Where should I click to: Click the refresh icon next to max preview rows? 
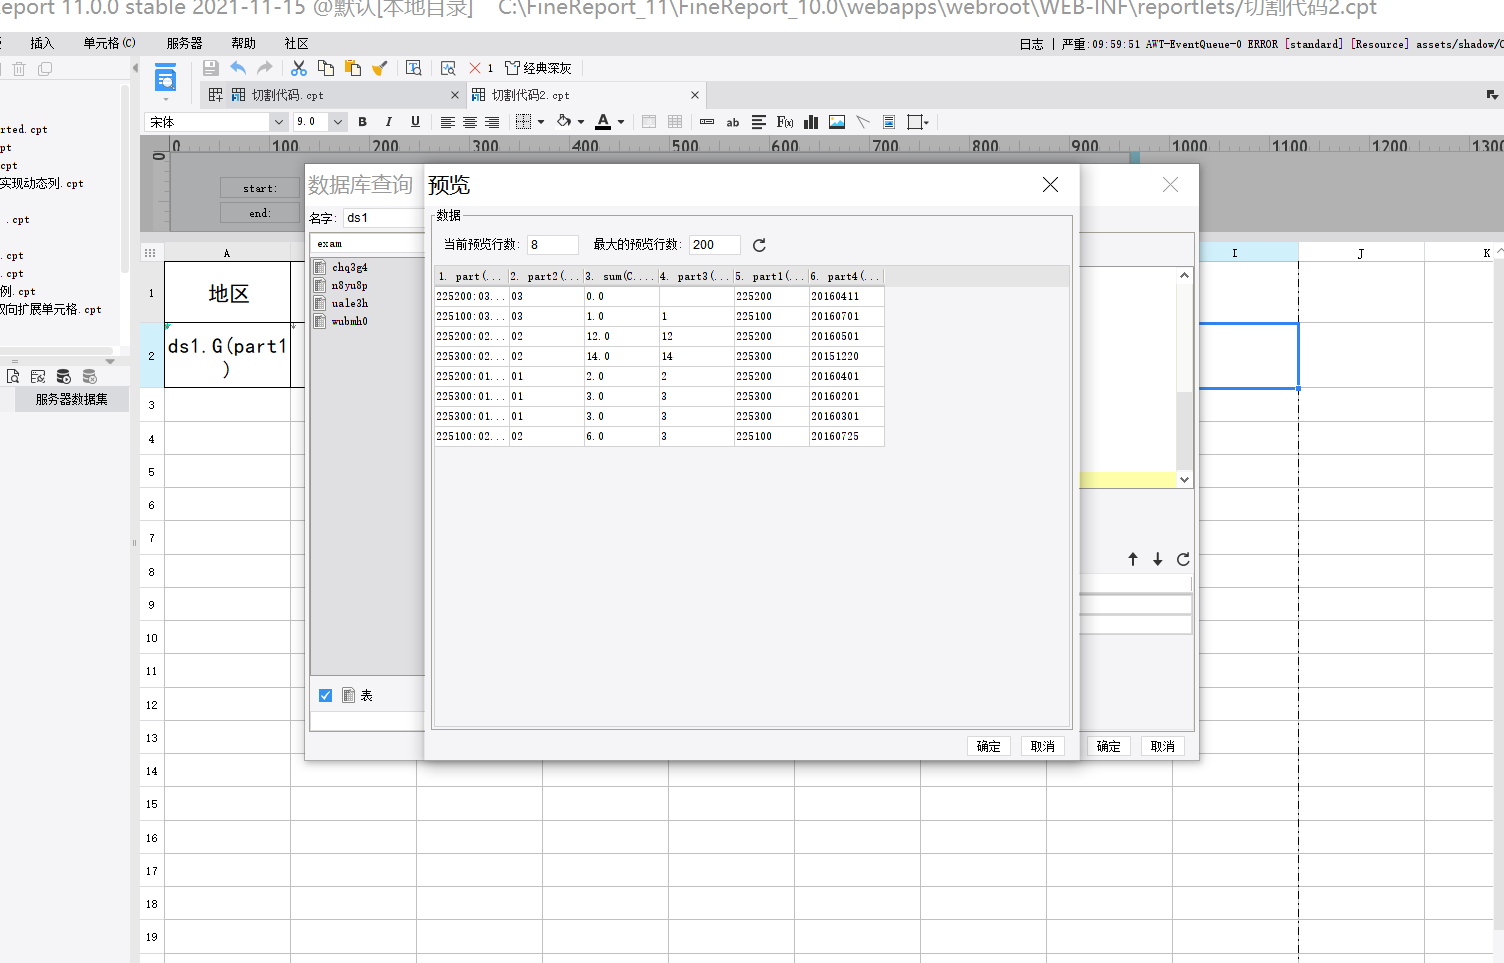pos(759,245)
